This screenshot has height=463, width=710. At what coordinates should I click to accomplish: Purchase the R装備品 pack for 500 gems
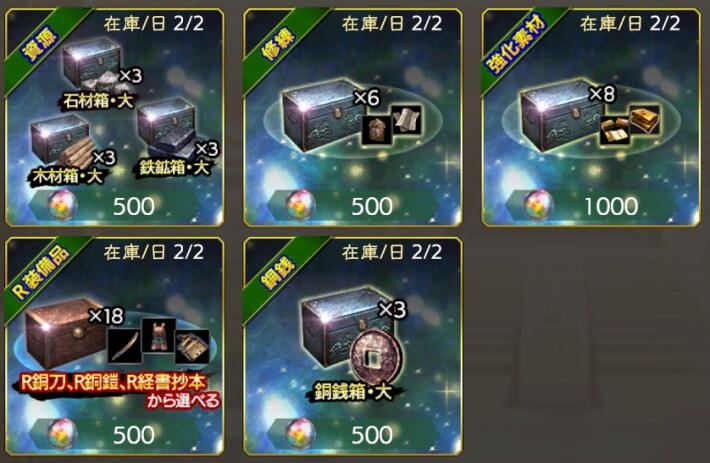tap(115, 434)
